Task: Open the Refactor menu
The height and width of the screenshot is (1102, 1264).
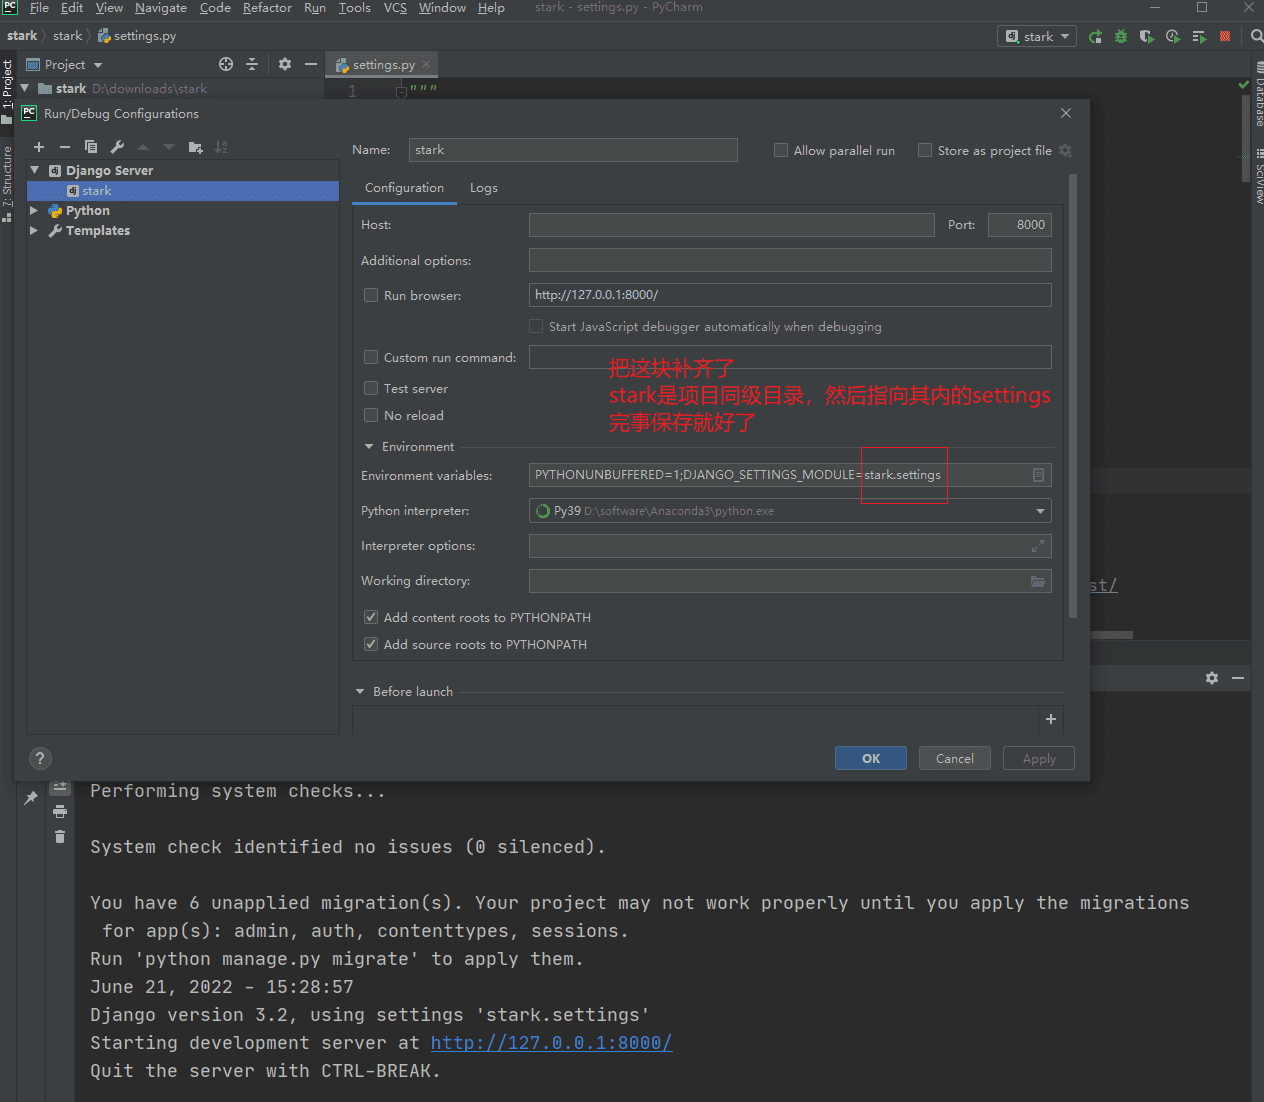Action: [267, 8]
